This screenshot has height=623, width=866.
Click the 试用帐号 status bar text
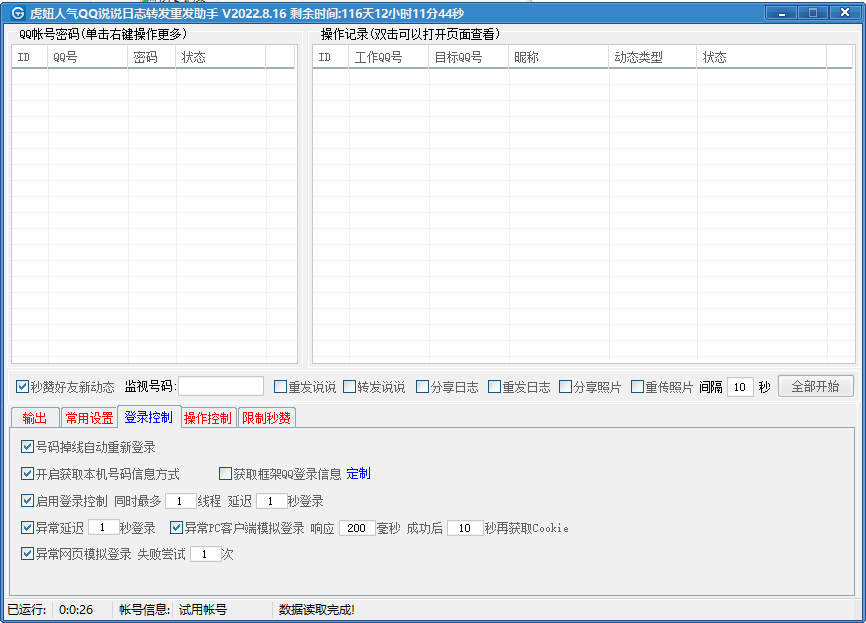point(203,610)
